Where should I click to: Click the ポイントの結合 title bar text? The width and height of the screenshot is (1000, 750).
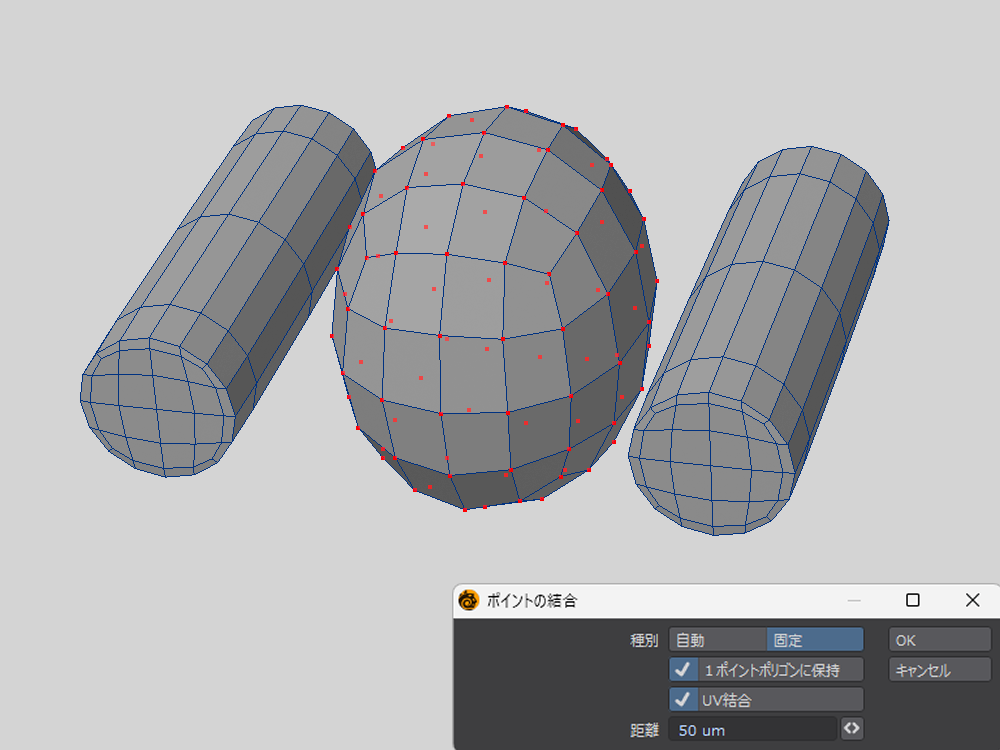click(x=531, y=601)
